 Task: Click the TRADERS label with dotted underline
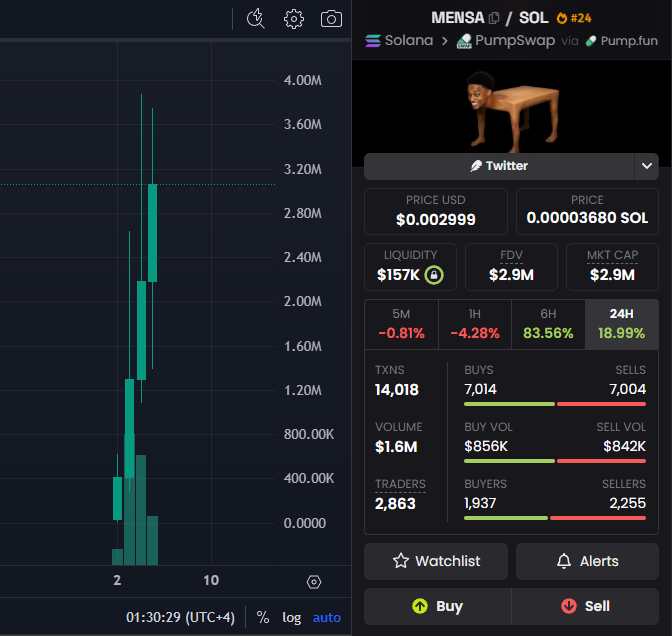400,484
